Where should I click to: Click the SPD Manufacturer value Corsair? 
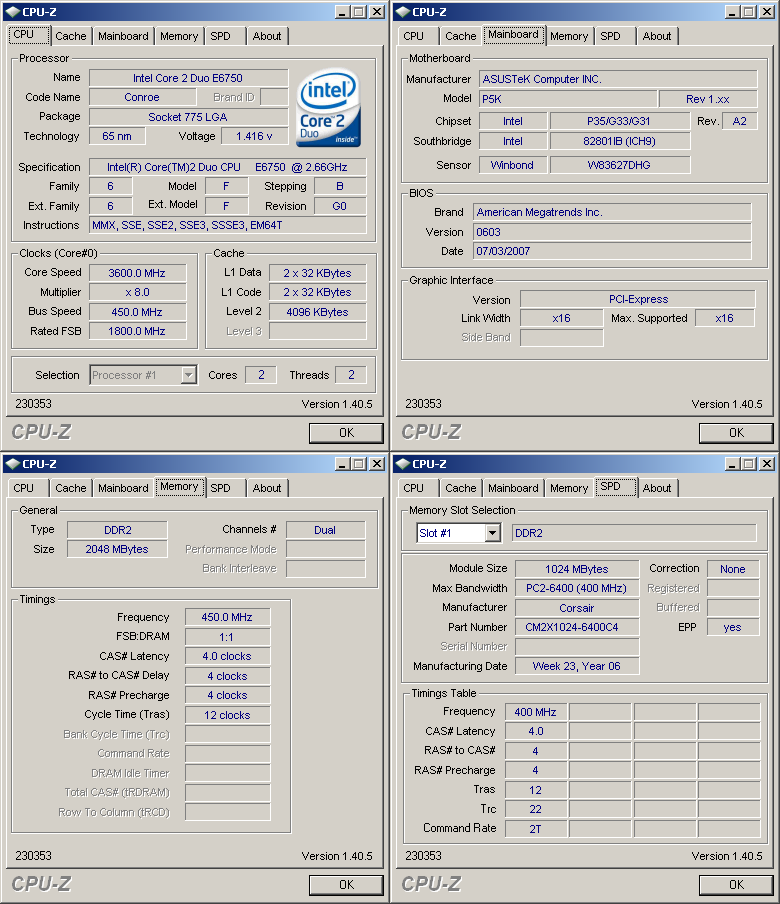pos(576,608)
